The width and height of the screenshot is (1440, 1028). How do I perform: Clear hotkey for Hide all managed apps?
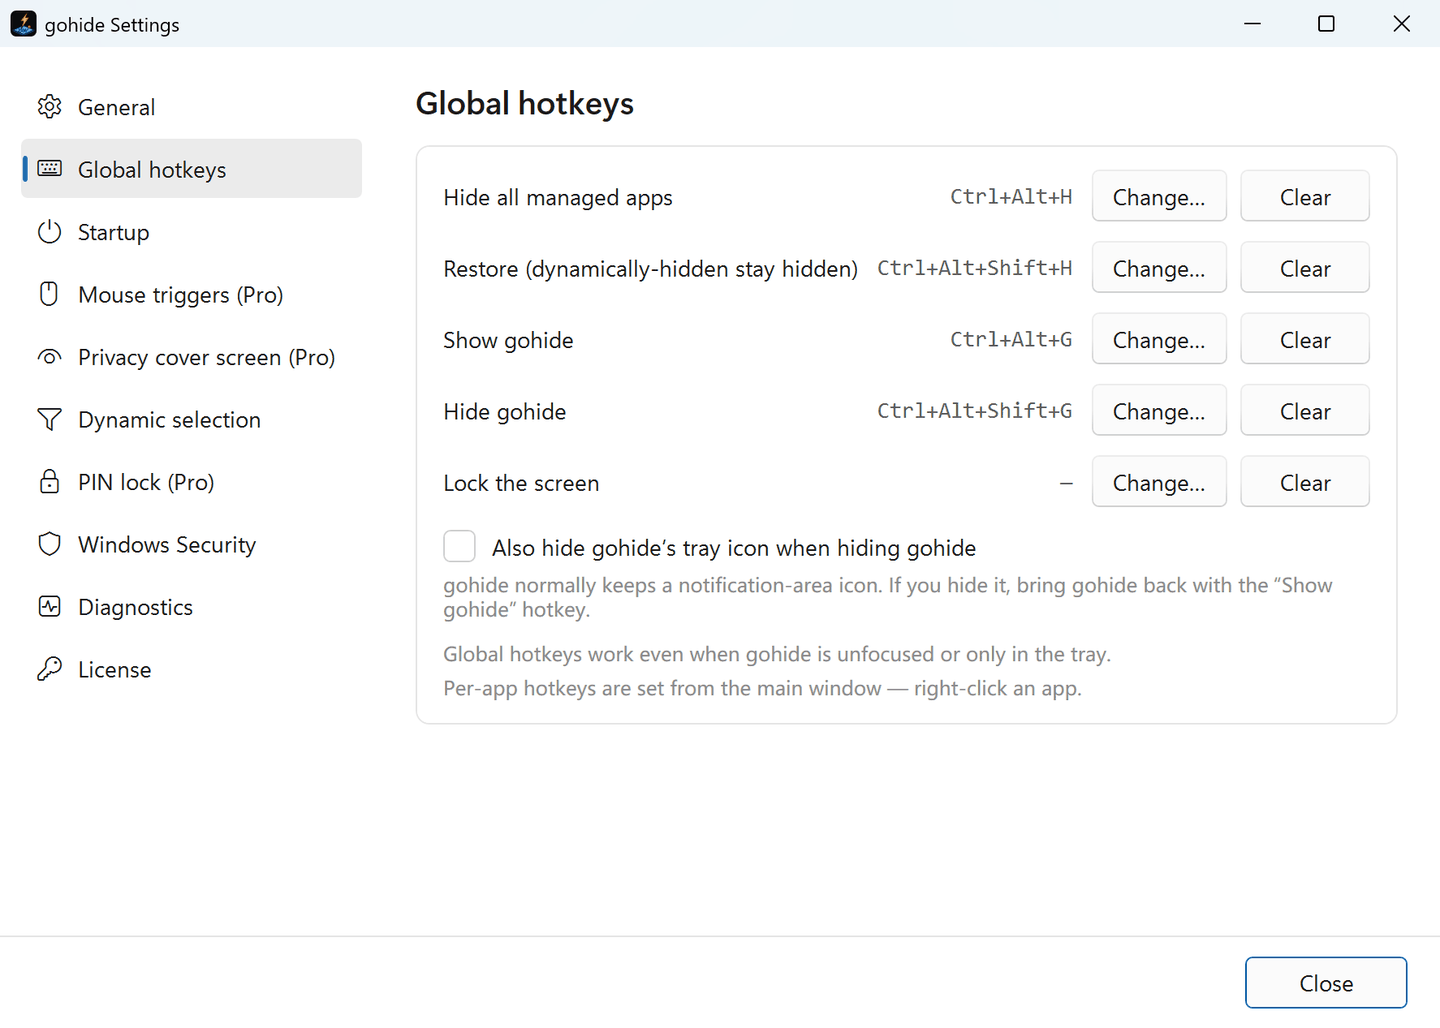point(1305,196)
